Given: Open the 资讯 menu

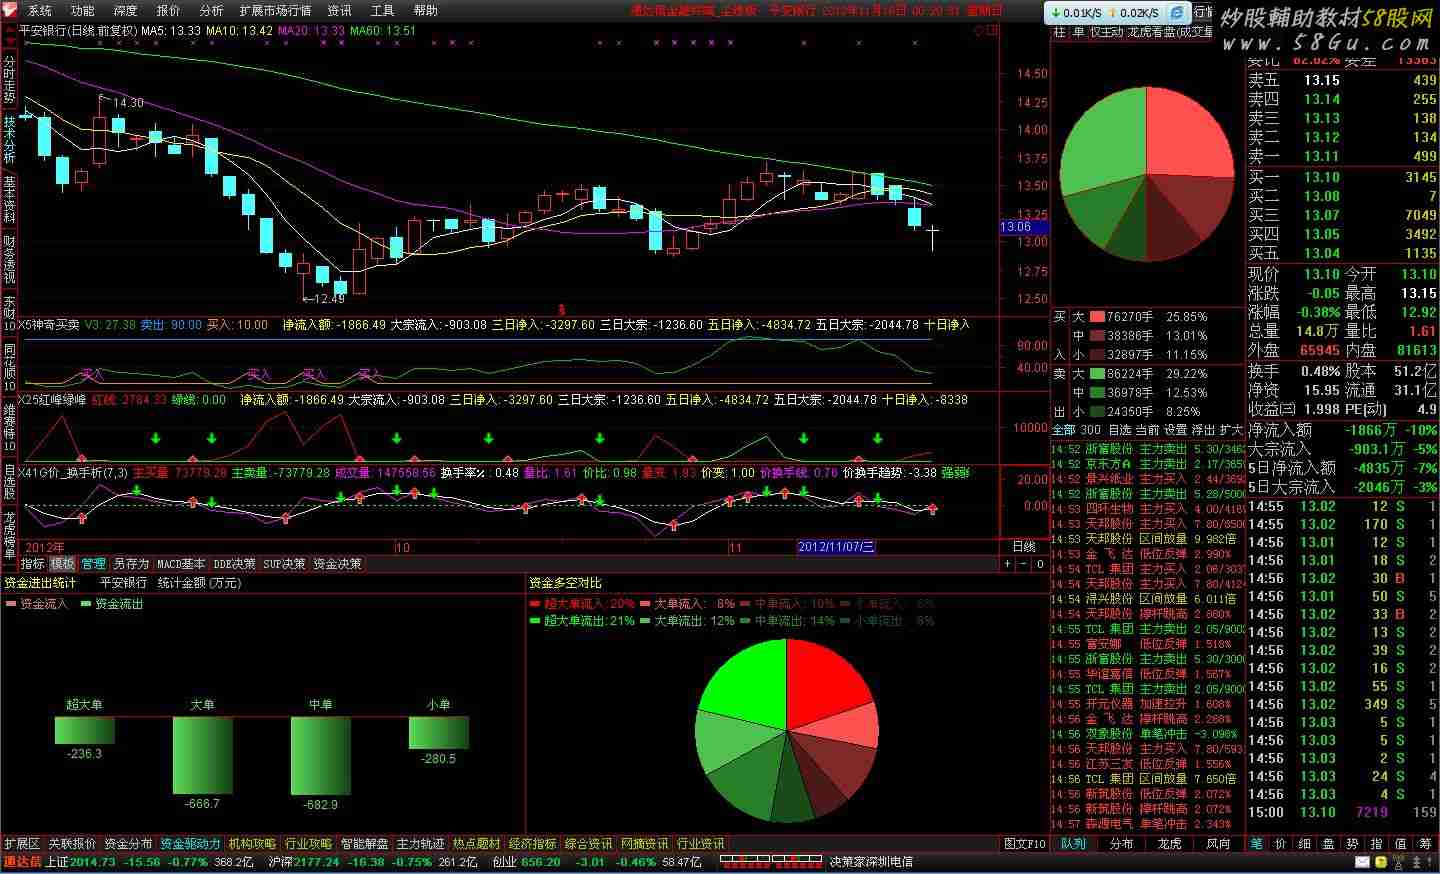Looking at the screenshot, I should [x=339, y=10].
